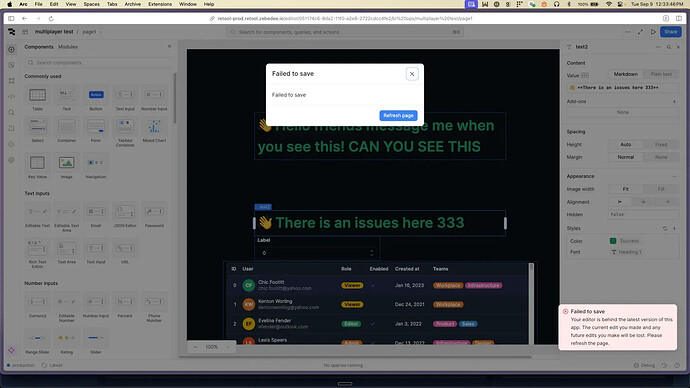Switch Value mode to Plain text

(x=661, y=74)
